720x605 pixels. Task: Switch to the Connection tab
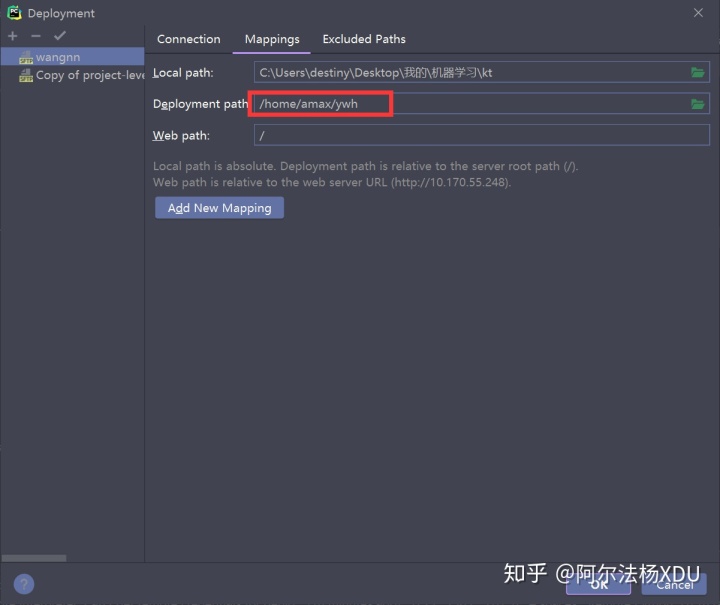tap(189, 39)
